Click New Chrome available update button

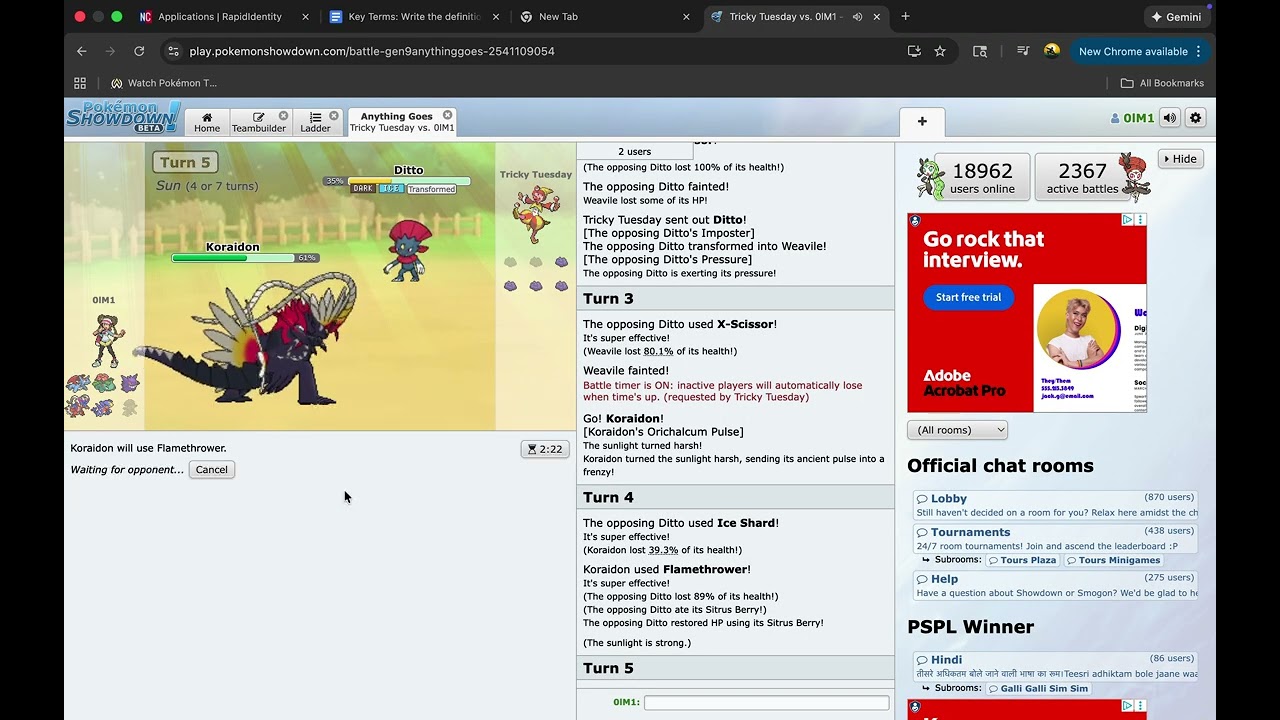pos(1138,51)
